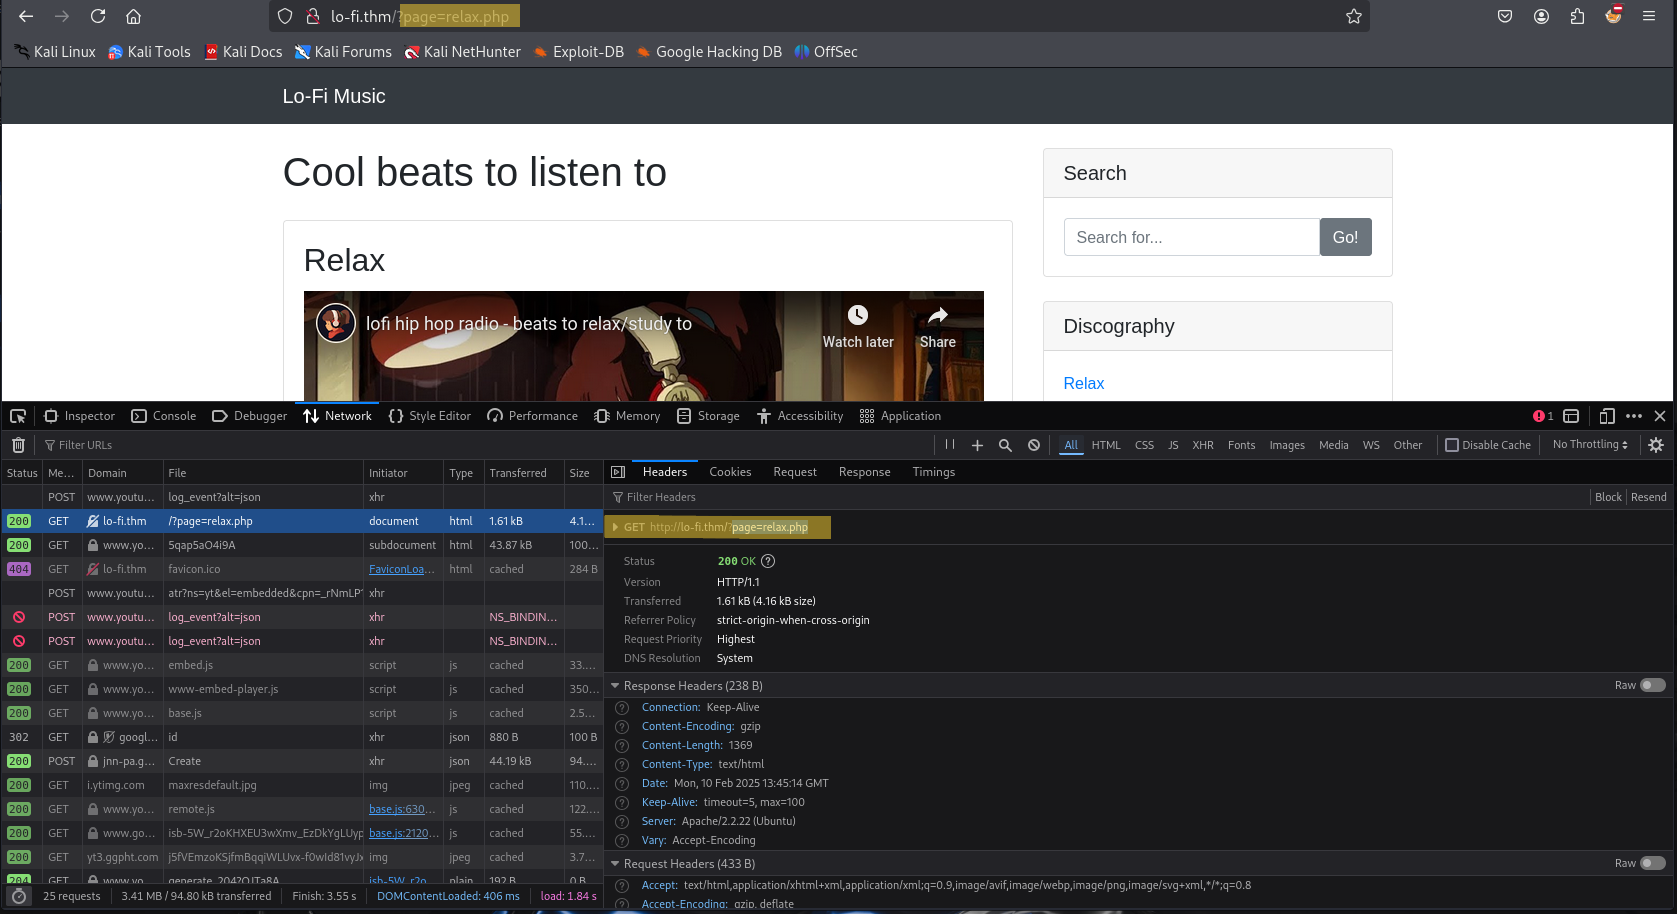Click the insecure padlock icon in address bar
Screen dimensions: 1677x914
click(x=312, y=16)
